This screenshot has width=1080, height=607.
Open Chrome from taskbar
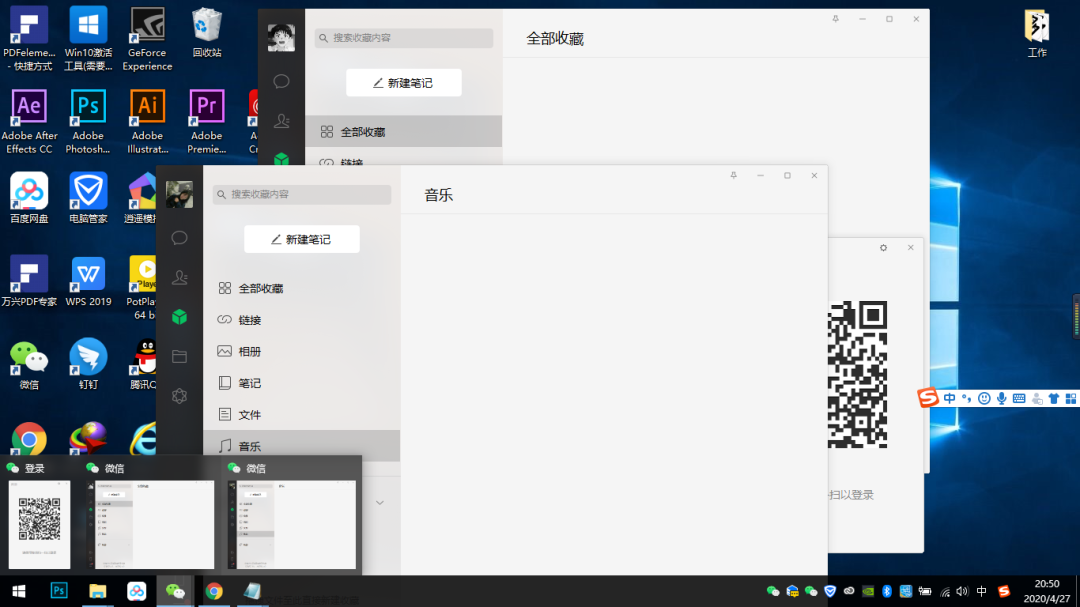tap(214, 591)
